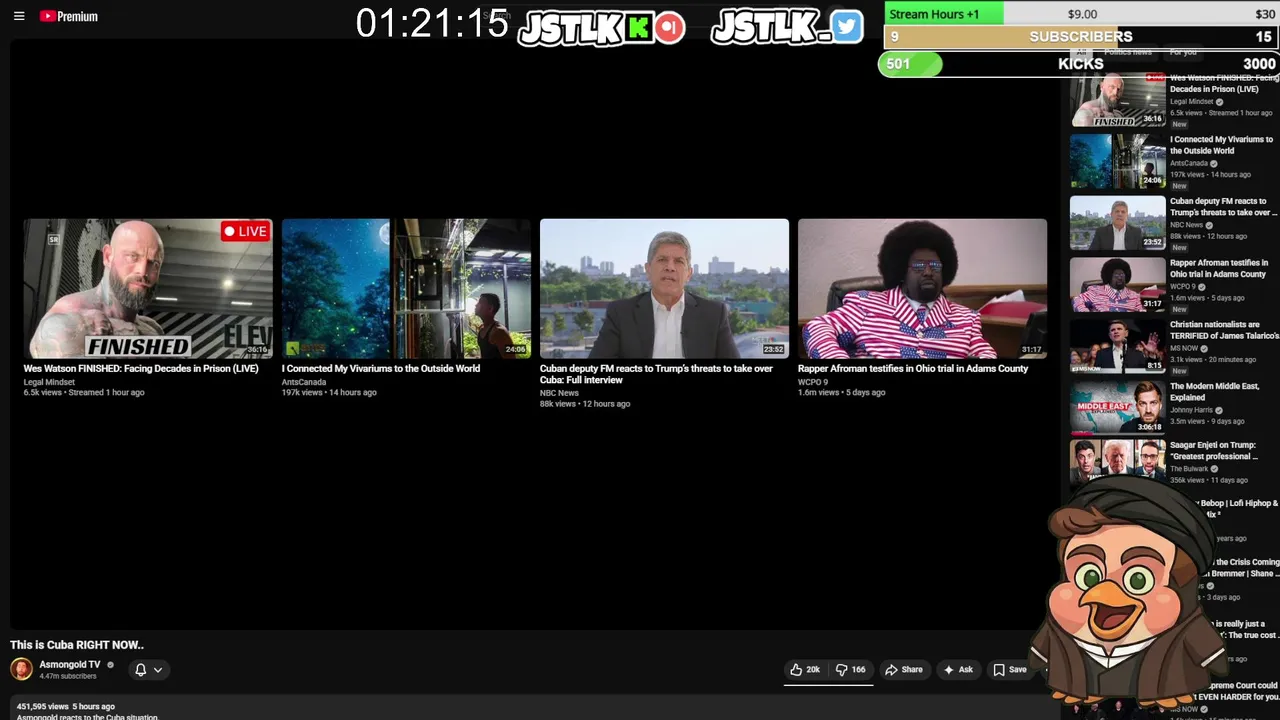Open endscreen title Cuban deputy FM reacts
The width and height of the screenshot is (1280, 720).
pyautogui.click(x=656, y=374)
